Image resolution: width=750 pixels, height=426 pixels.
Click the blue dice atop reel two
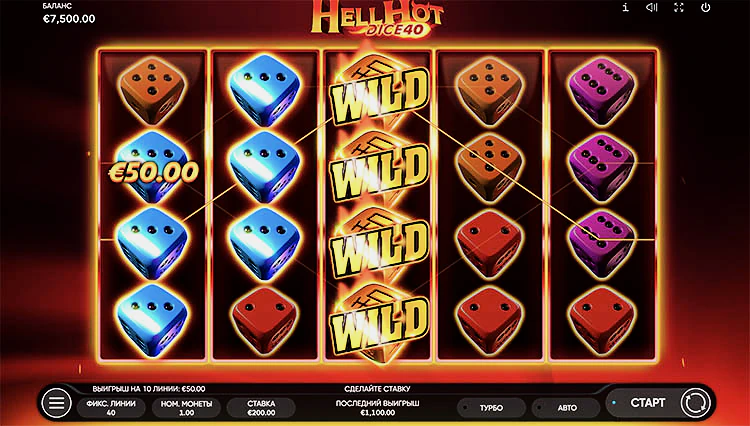[265, 91]
